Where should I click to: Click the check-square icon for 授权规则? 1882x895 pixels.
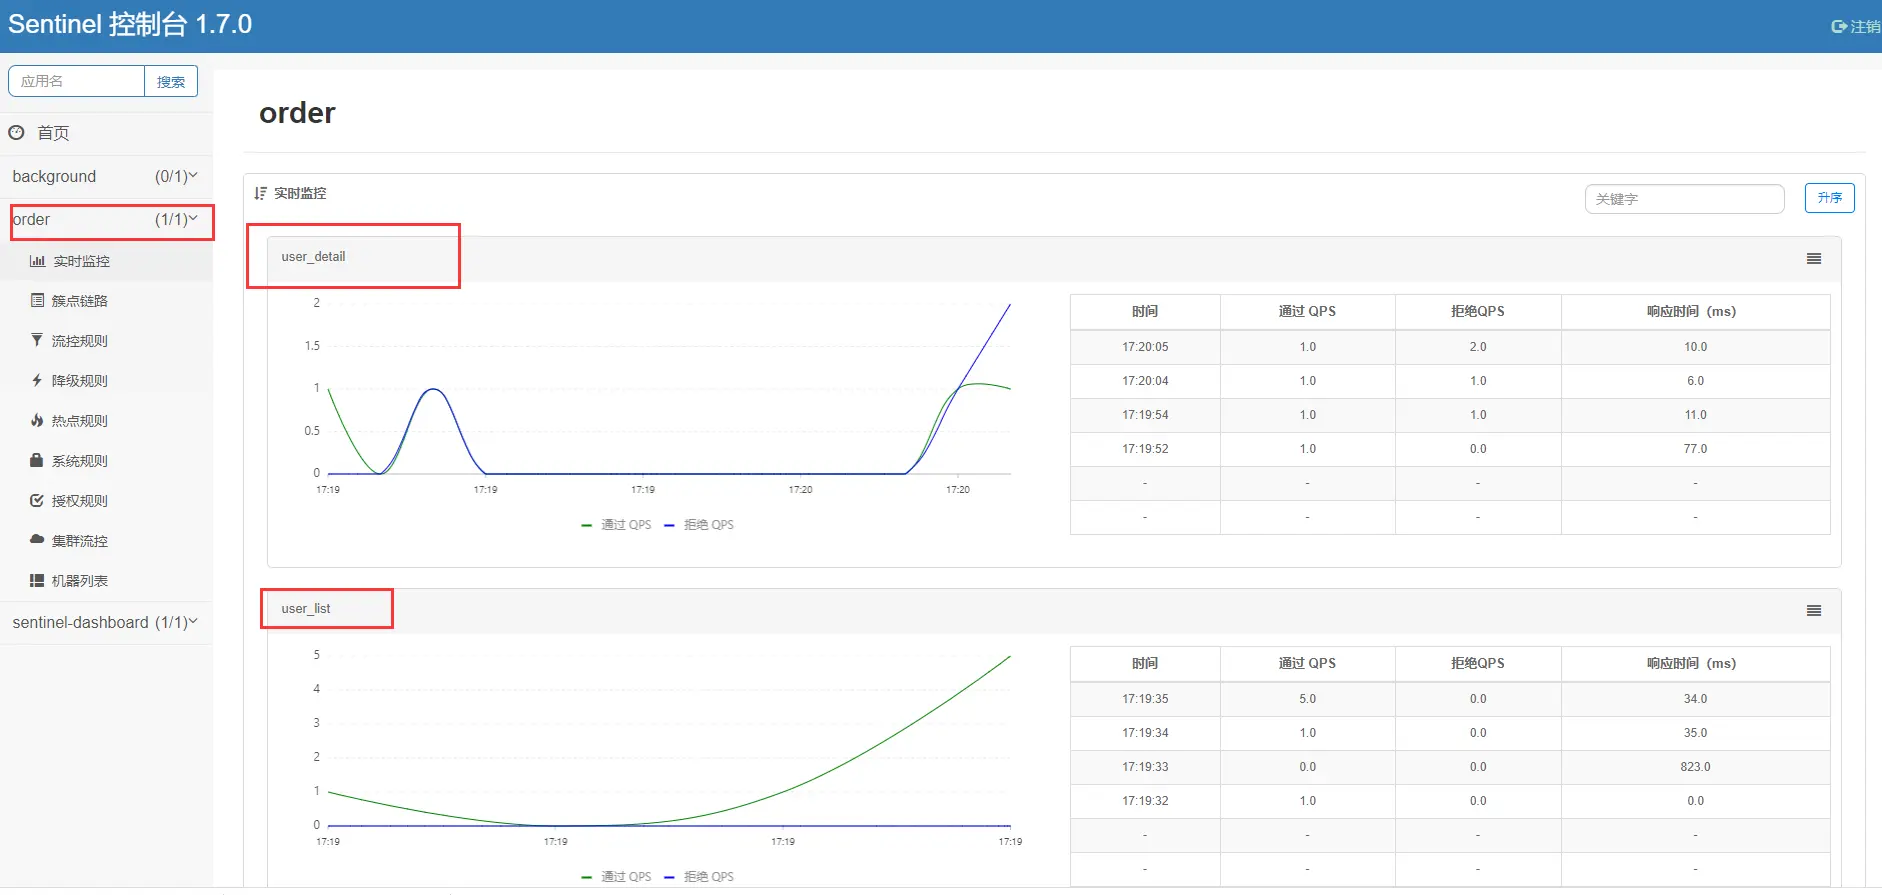pos(37,500)
